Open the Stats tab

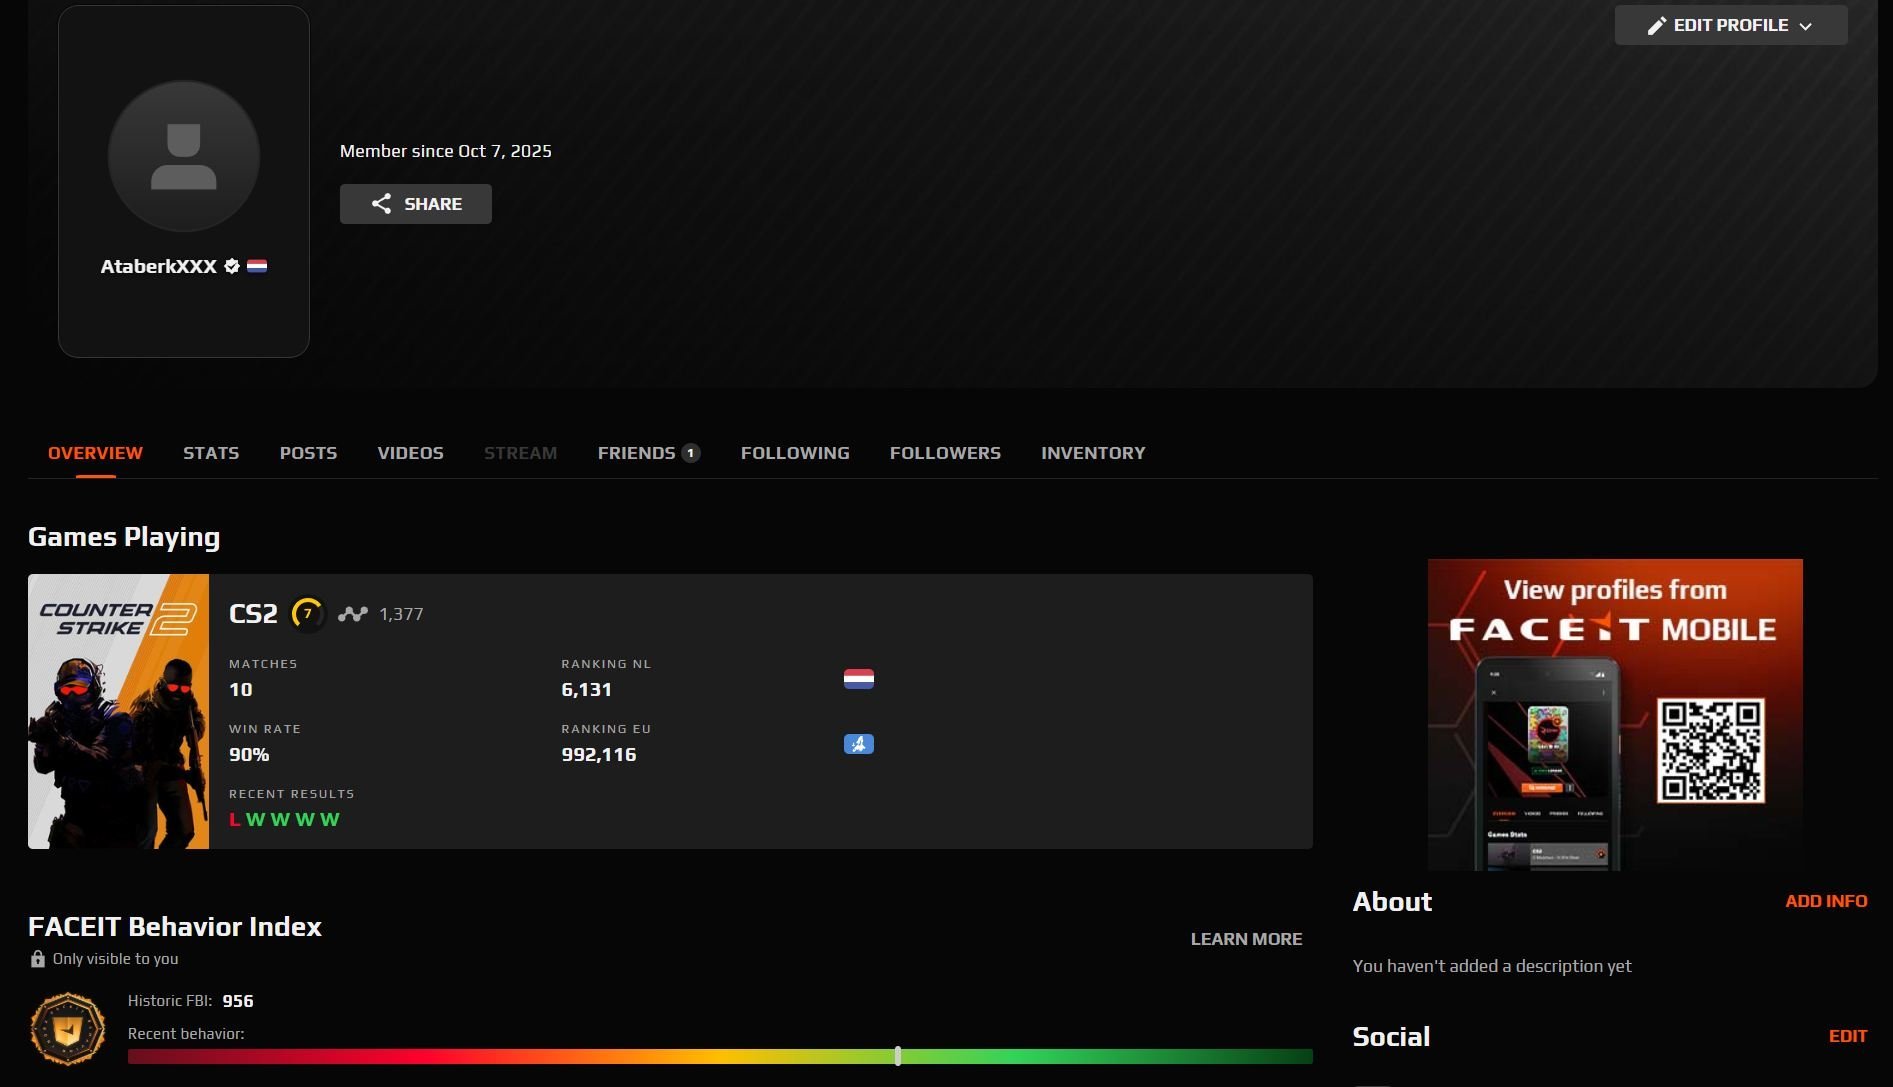[x=211, y=453]
